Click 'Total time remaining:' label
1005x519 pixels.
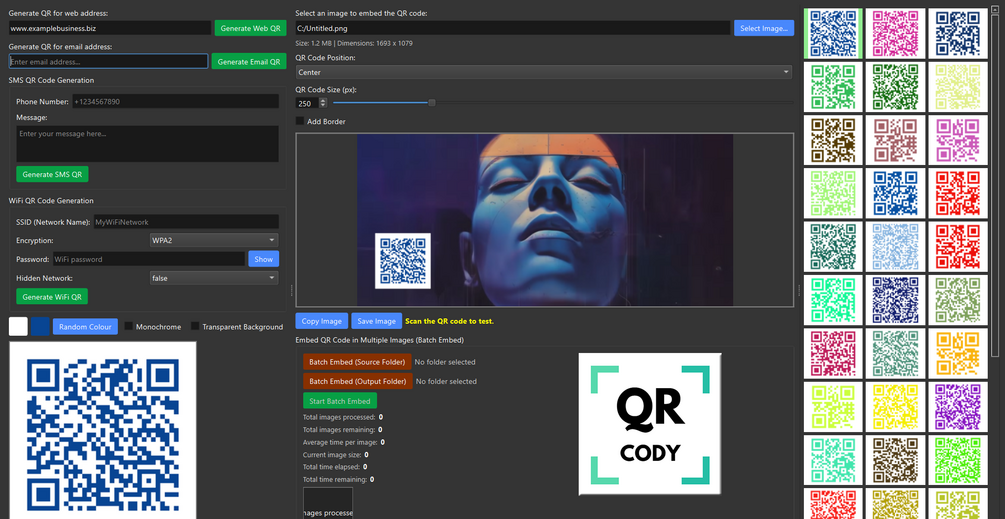[335, 479]
